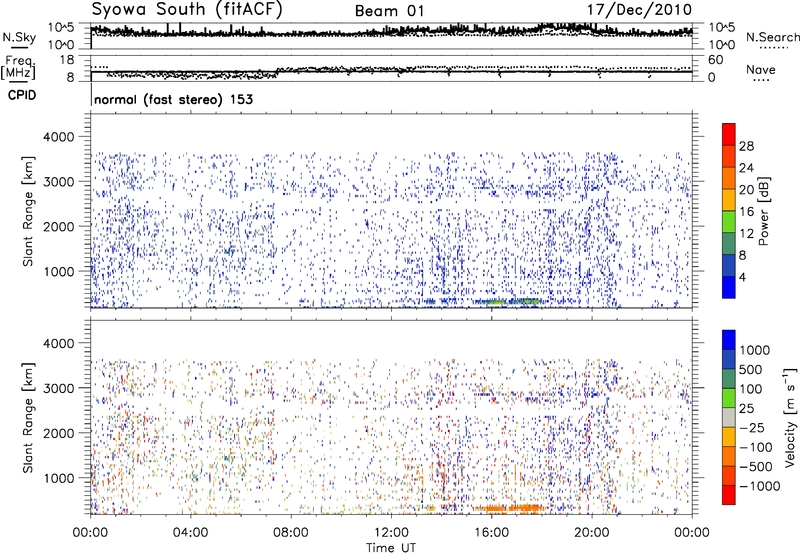Click the '10^5' label beside N.Sky
The height and width of the screenshot is (554, 800).
tap(61, 28)
